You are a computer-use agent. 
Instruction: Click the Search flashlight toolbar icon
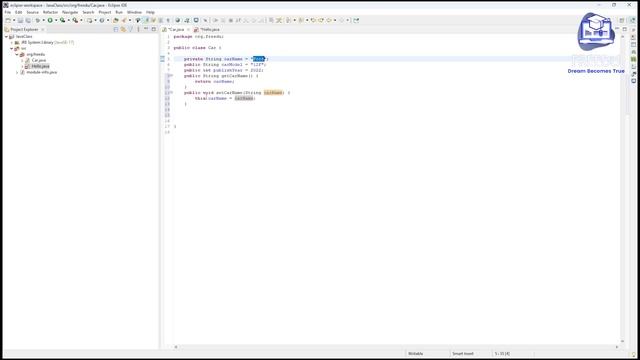[x=124, y=20]
